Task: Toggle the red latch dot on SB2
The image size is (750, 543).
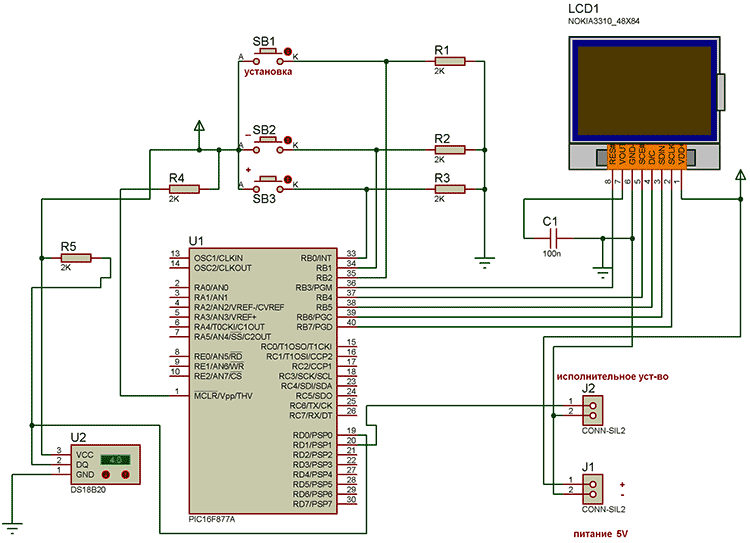Action: click(x=288, y=140)
